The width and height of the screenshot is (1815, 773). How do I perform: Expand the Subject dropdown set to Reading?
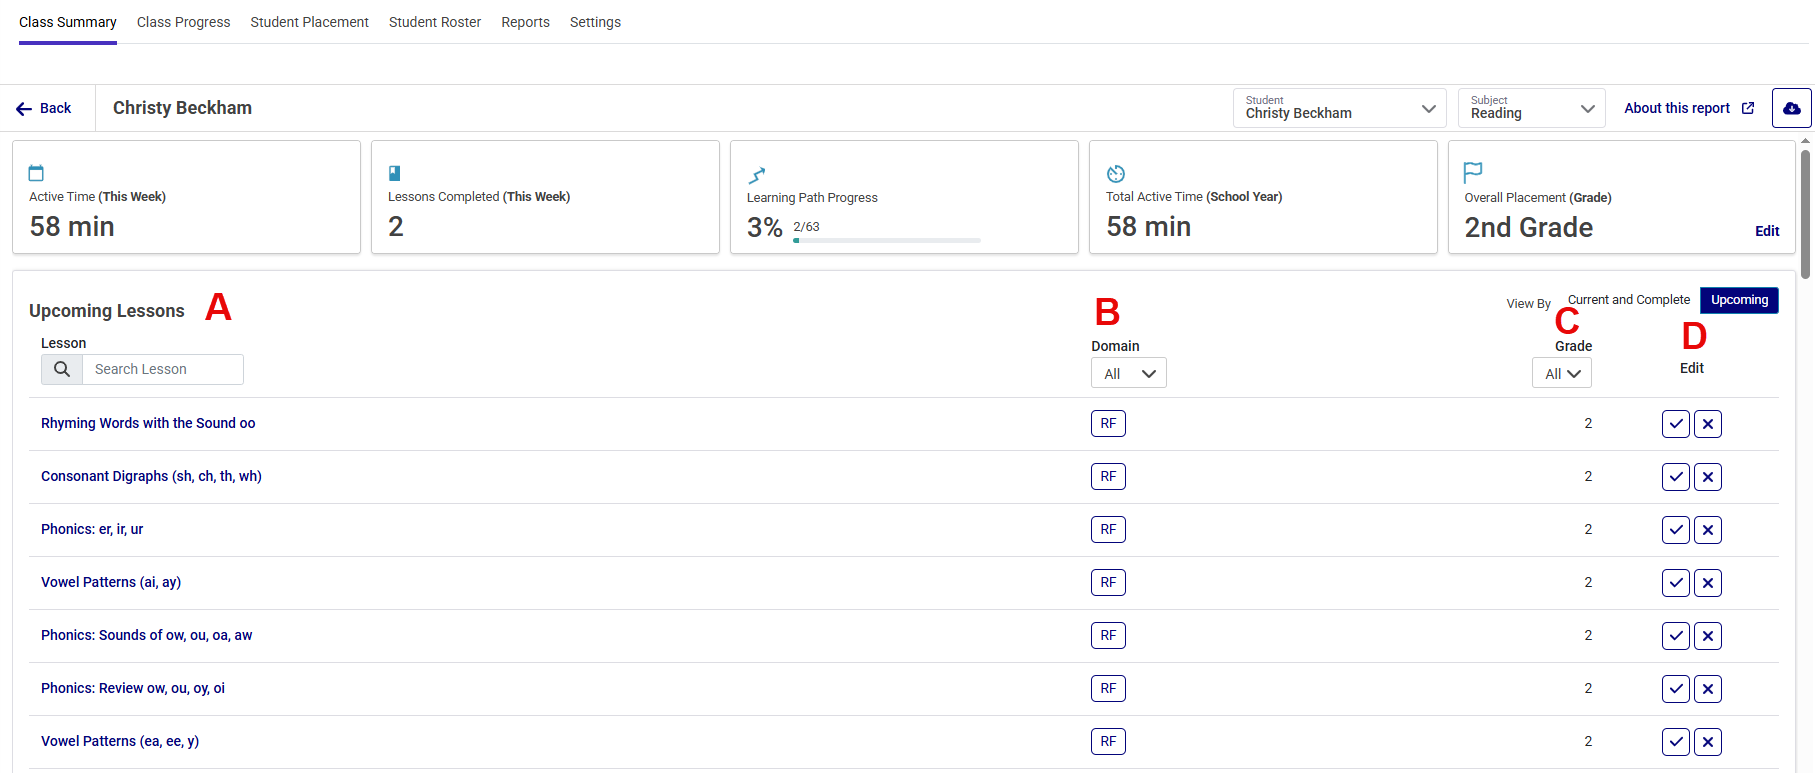pos(1531,108)
